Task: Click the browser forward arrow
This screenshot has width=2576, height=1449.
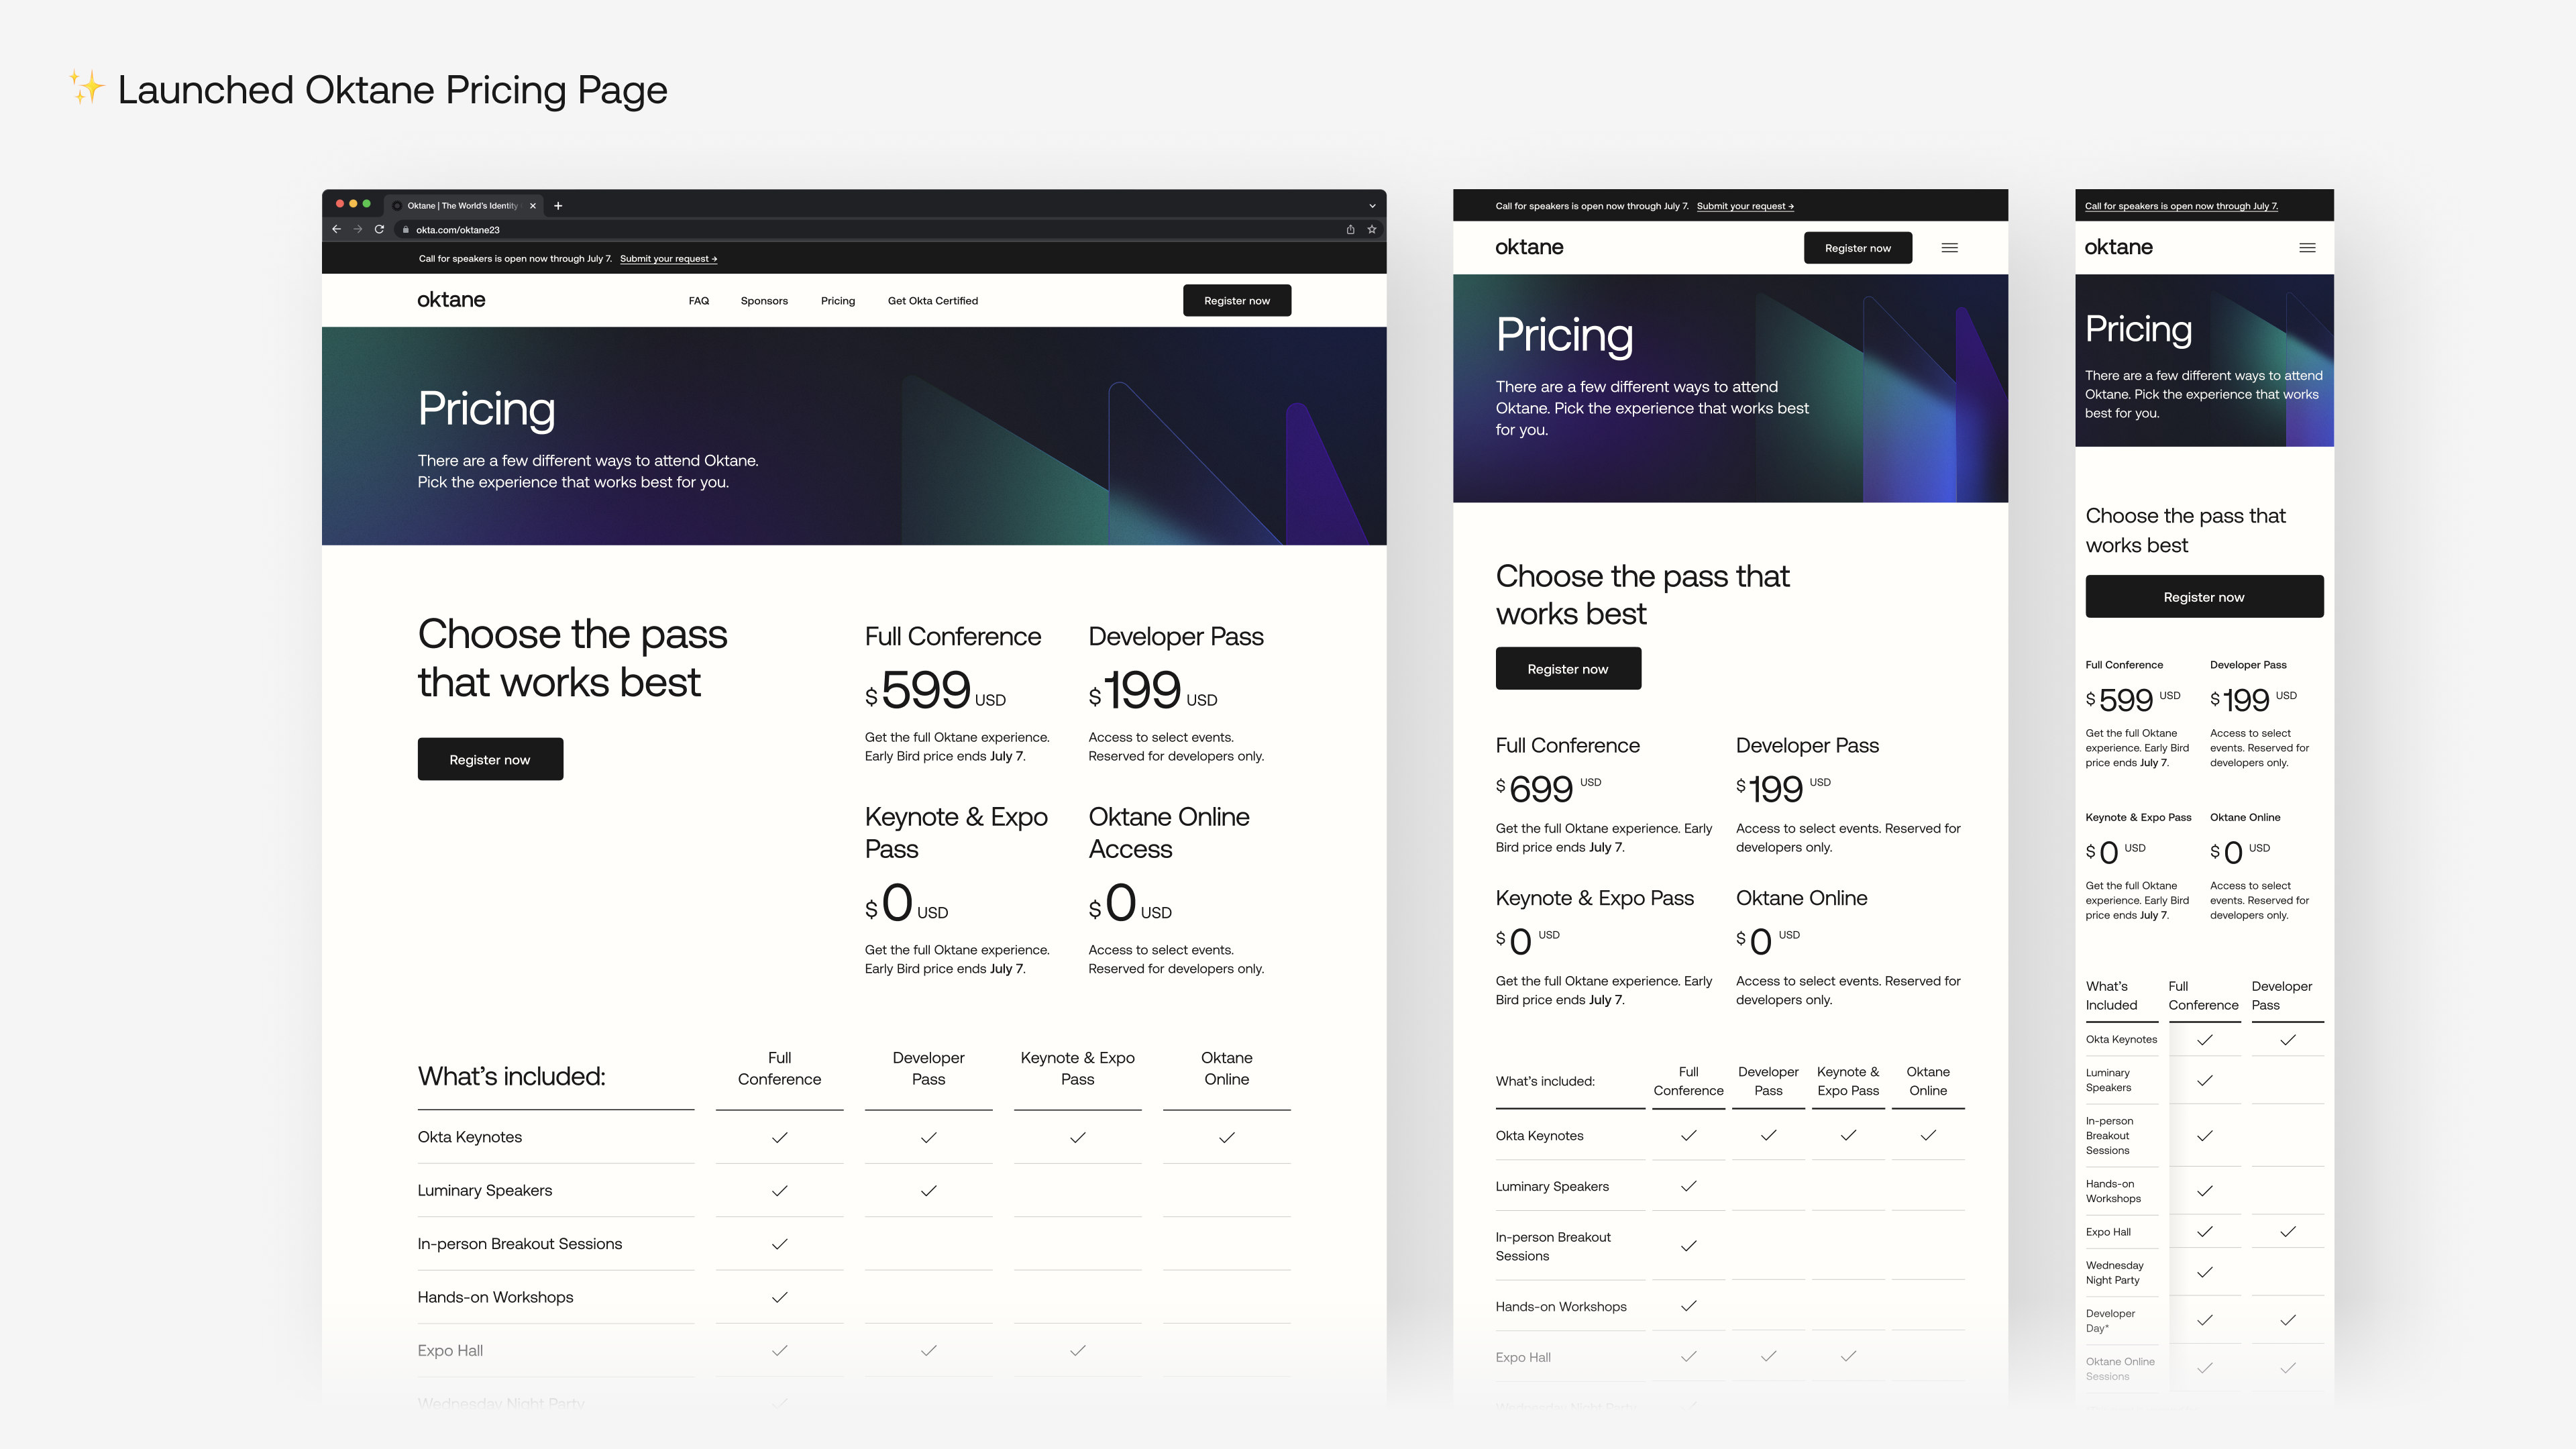Action: [357, 229]
